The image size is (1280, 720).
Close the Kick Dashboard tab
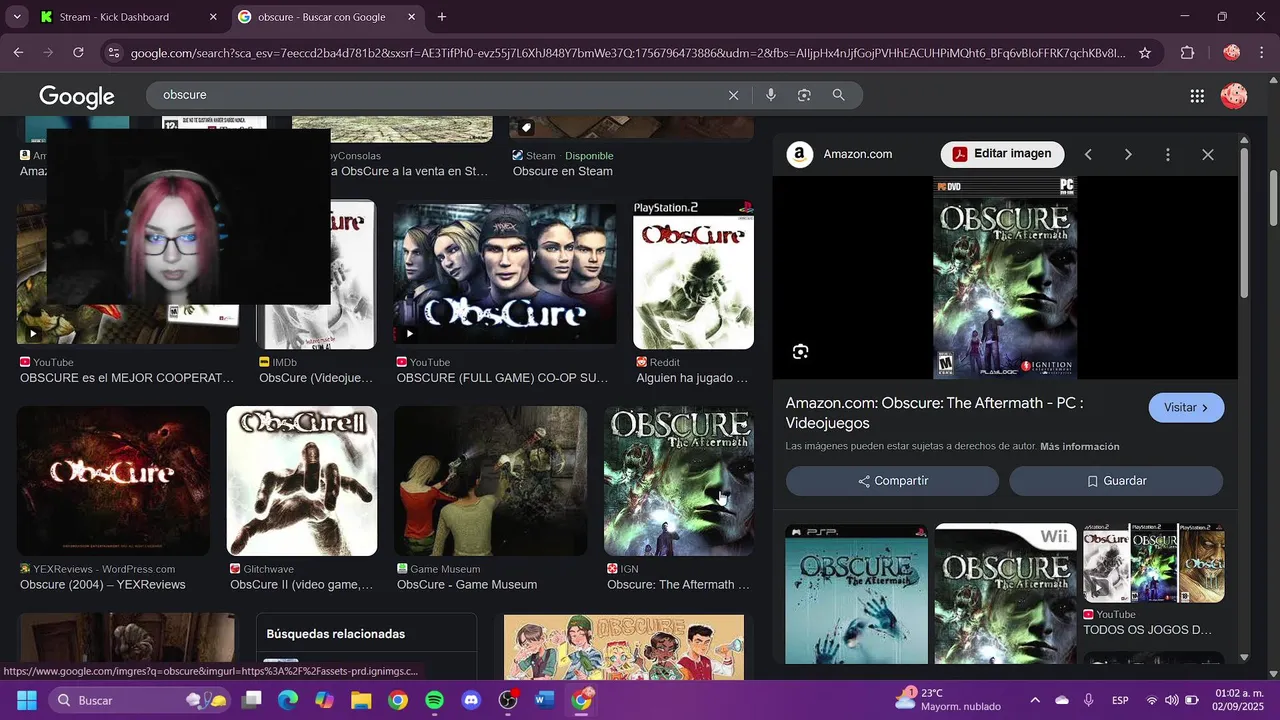[213, 17]
